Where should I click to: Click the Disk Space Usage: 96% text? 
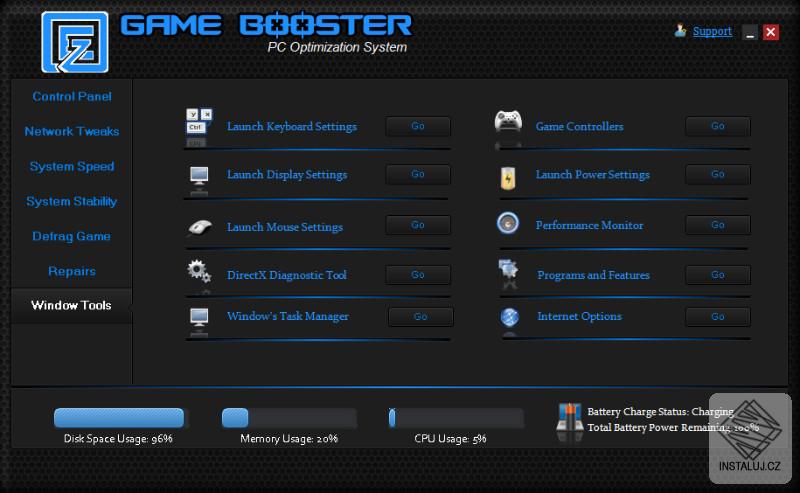tap(118, 438)
